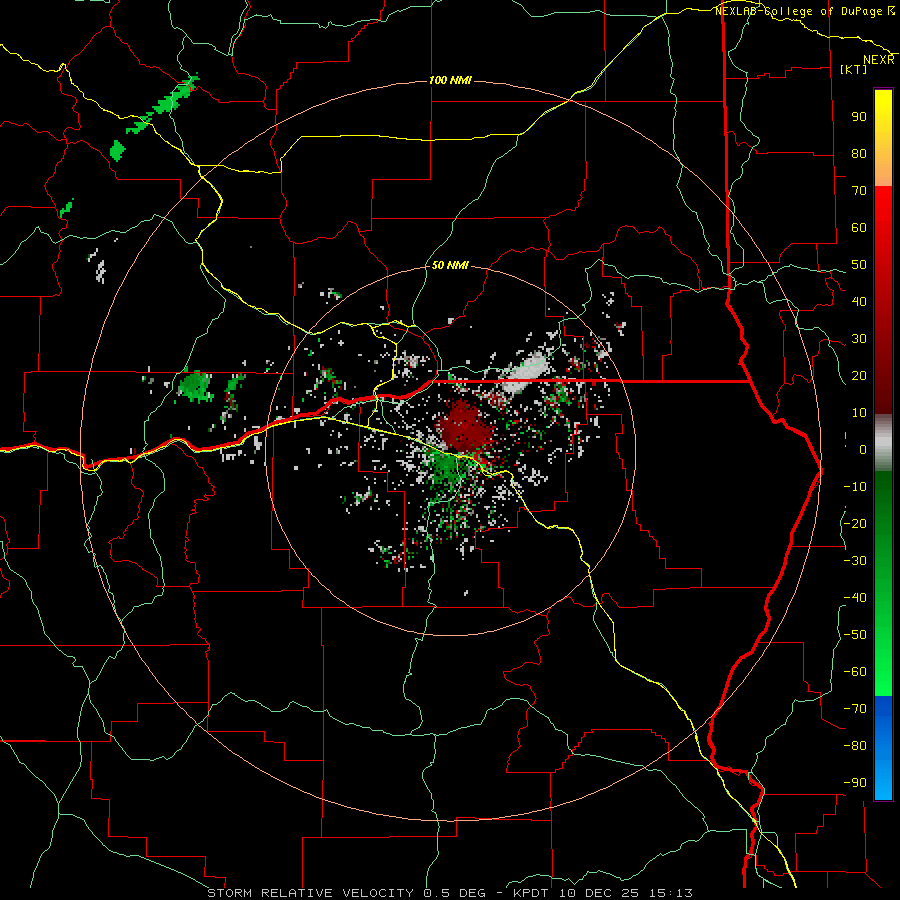Click the large gray oval echo patch
Screen dimensions: 900x900
pos(525,372)
